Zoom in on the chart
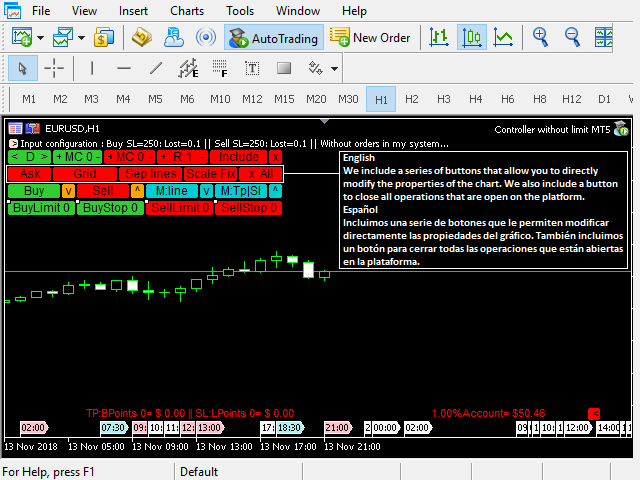 coord(541,38)
